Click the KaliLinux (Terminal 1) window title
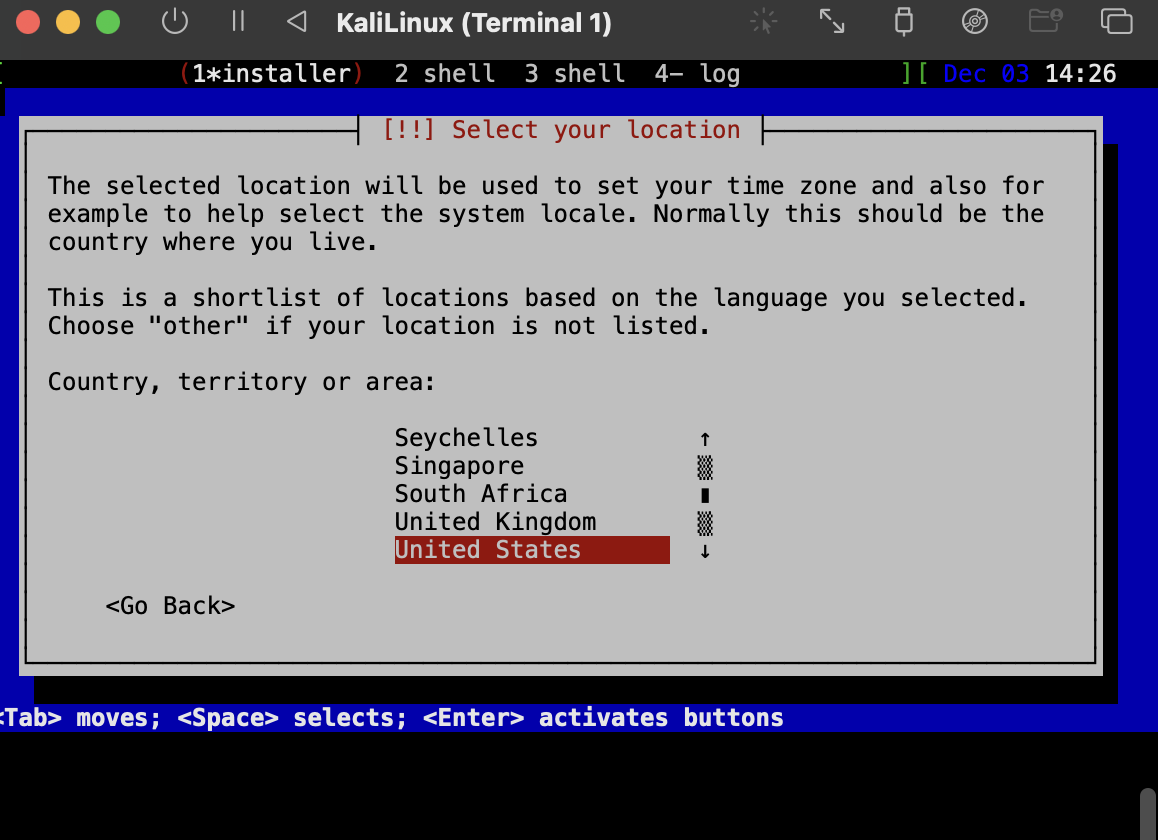This screenshot has height=840, width=1158. [x=473, y=23]
